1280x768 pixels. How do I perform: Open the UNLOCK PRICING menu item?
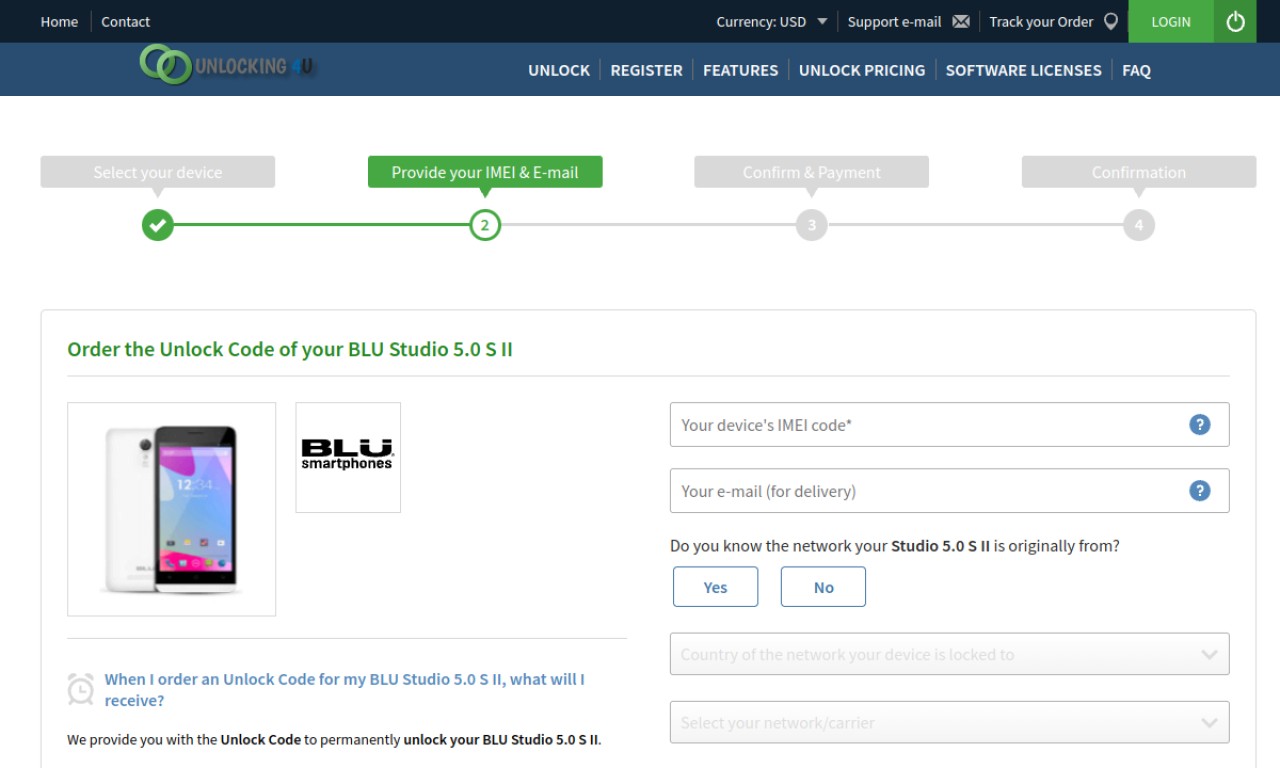point(862,70)
